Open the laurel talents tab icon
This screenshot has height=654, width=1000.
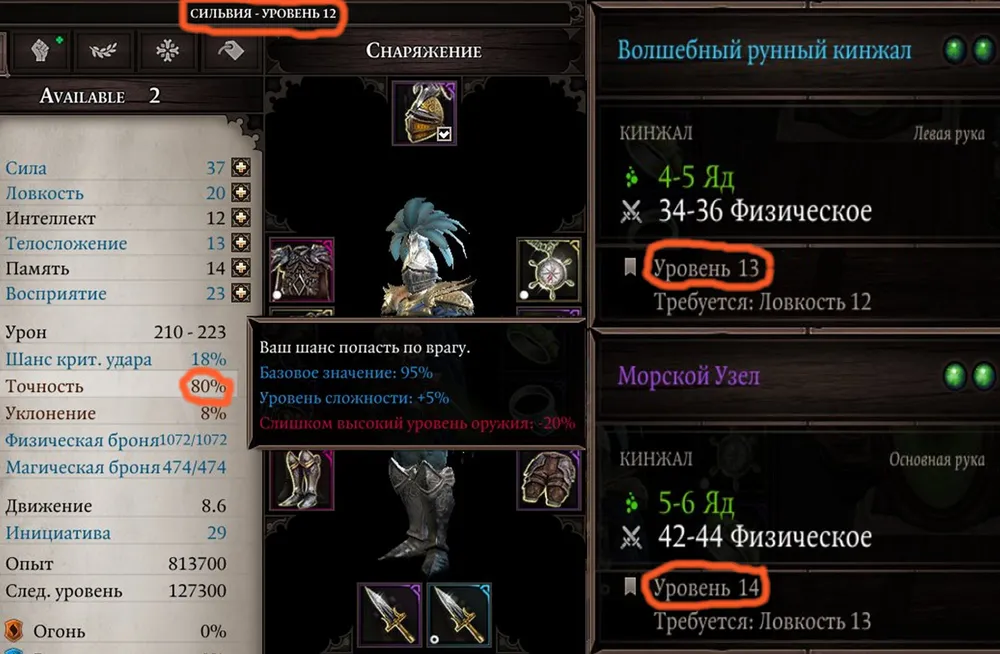click(x=103, y=50)
